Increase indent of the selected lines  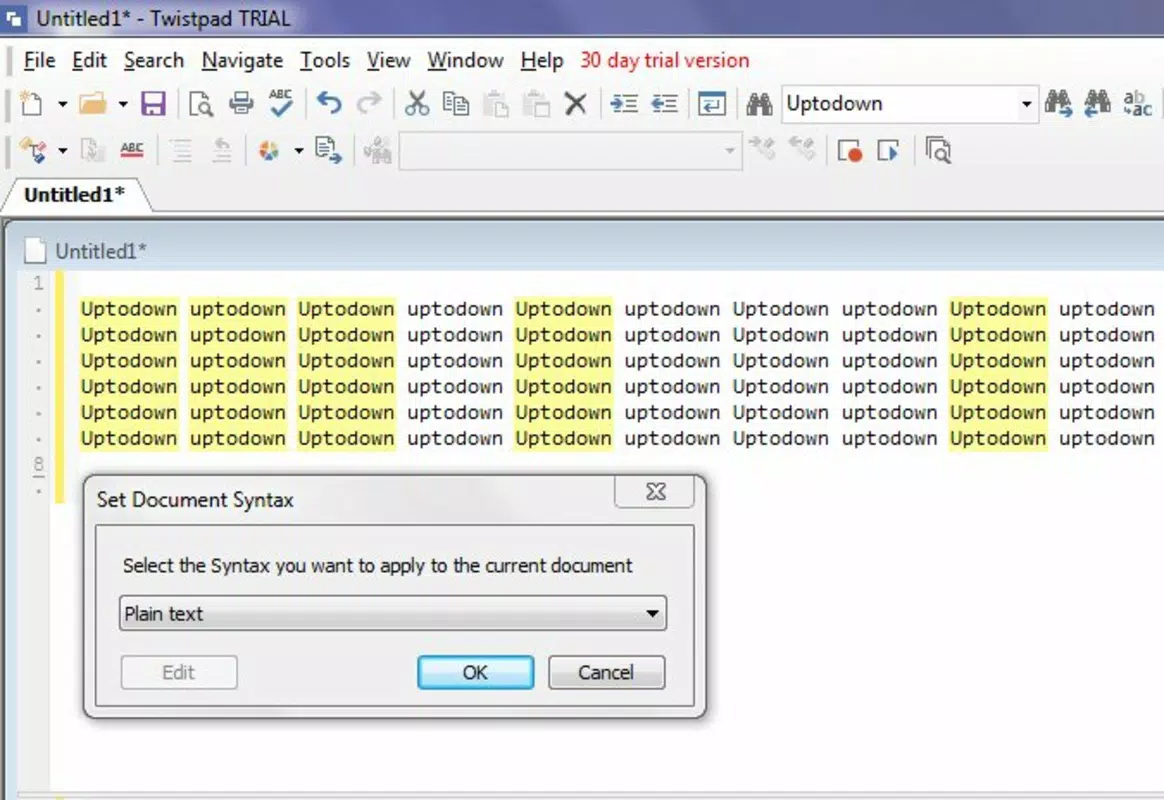(x=624, y=104)
